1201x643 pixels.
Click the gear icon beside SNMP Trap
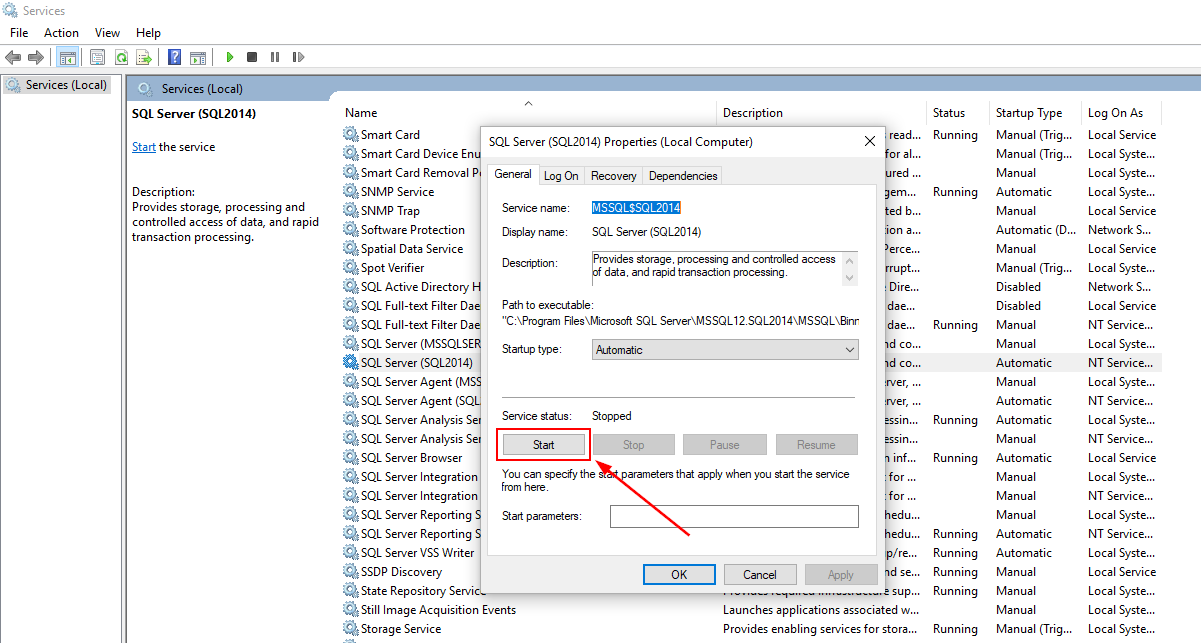coord(350,210)
